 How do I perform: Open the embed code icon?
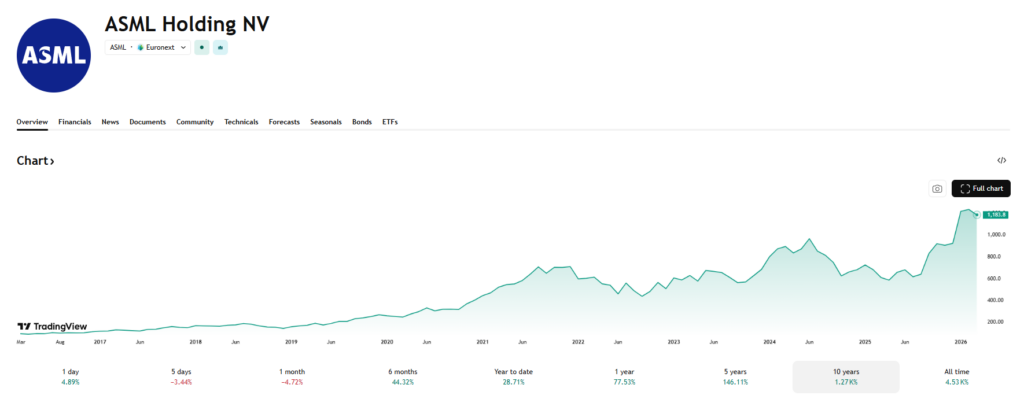click(x=1002, y=160)
